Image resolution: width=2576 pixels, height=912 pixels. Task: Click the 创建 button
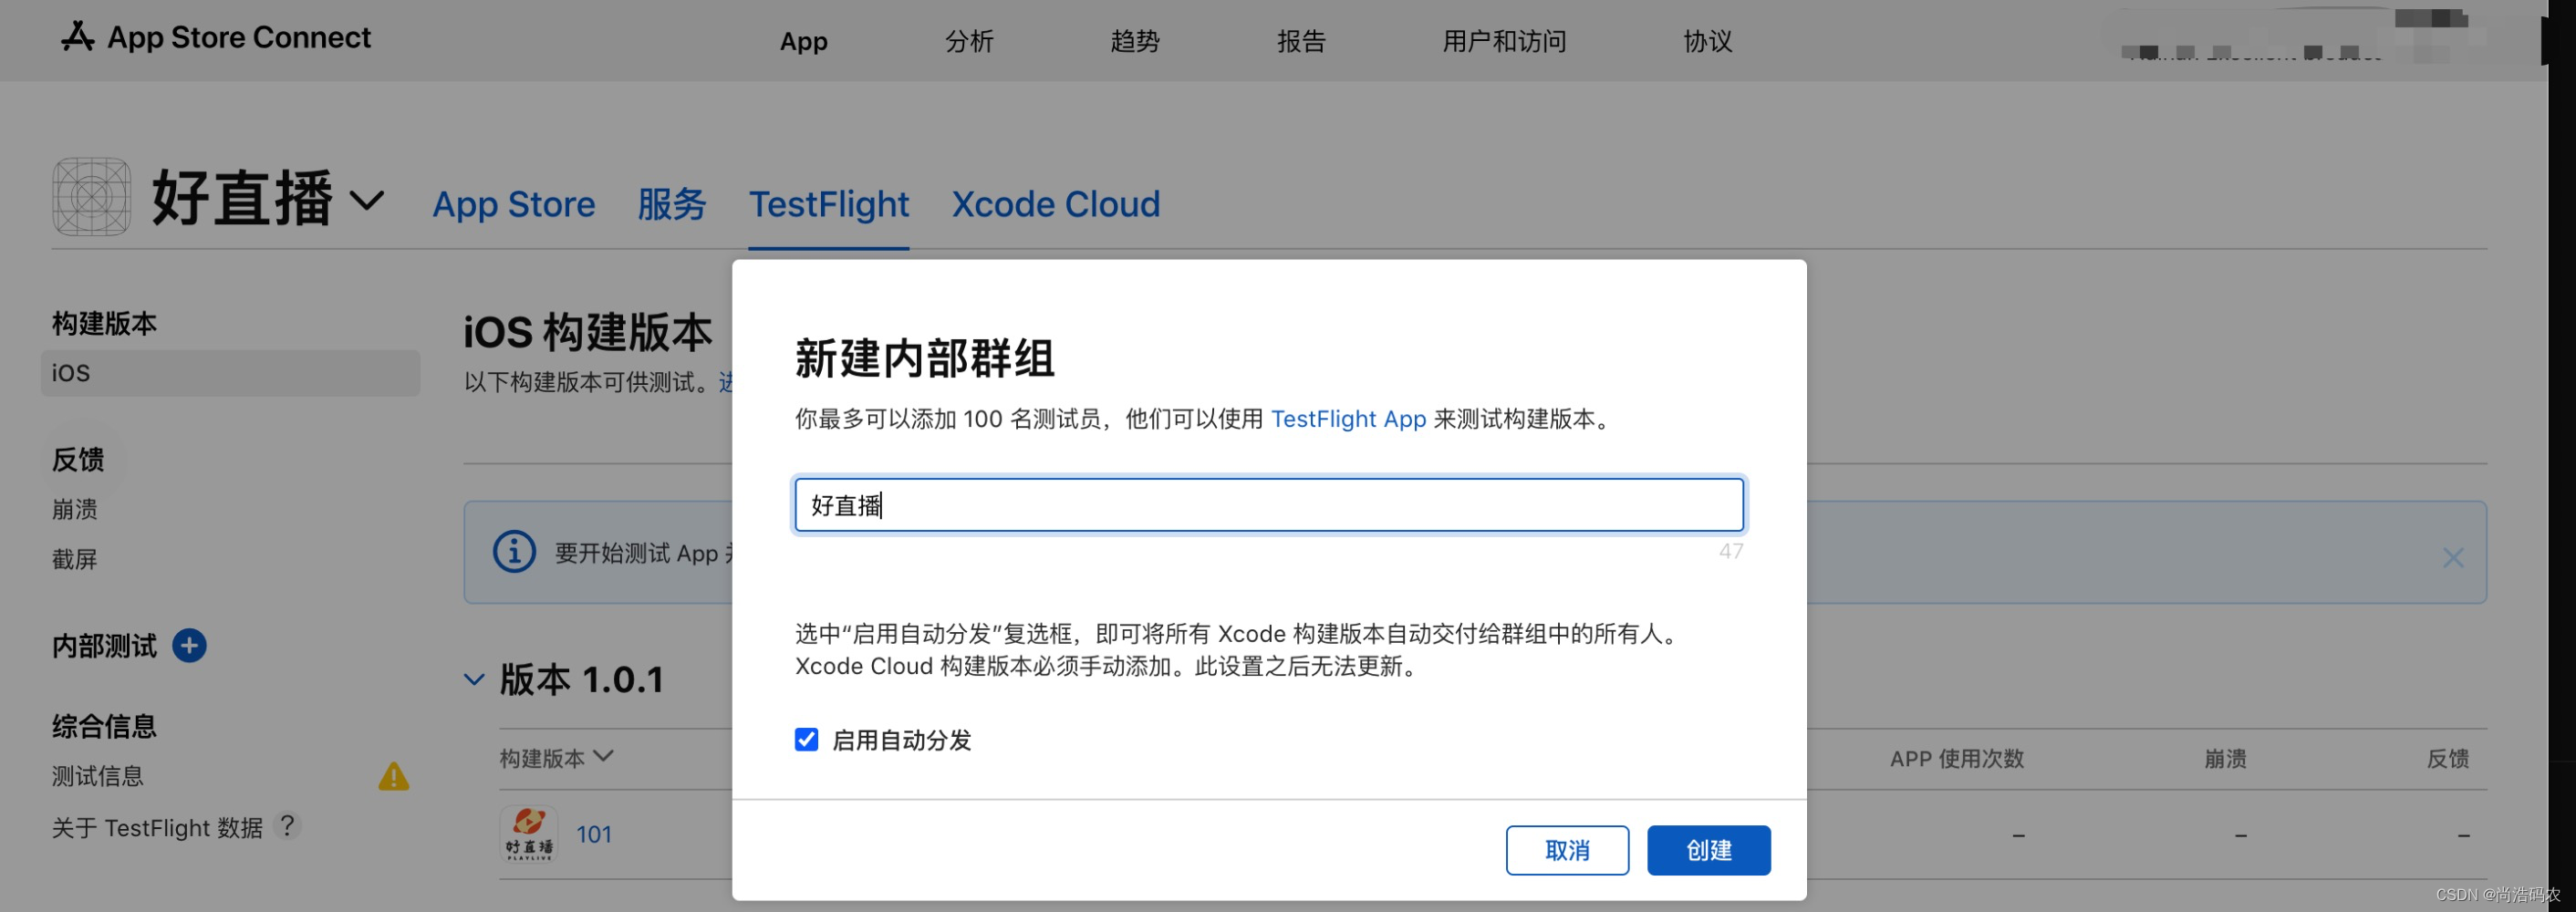click(1708, 849)
